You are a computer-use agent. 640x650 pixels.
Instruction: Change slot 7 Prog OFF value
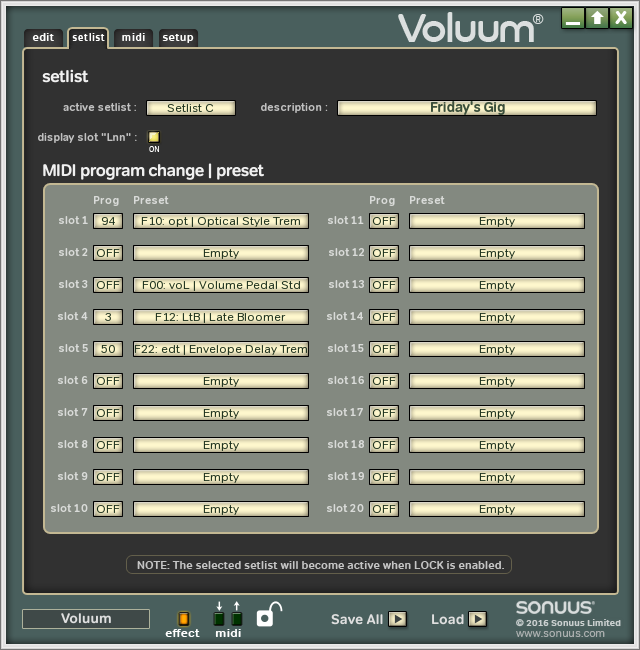click(x=108, y=413)
